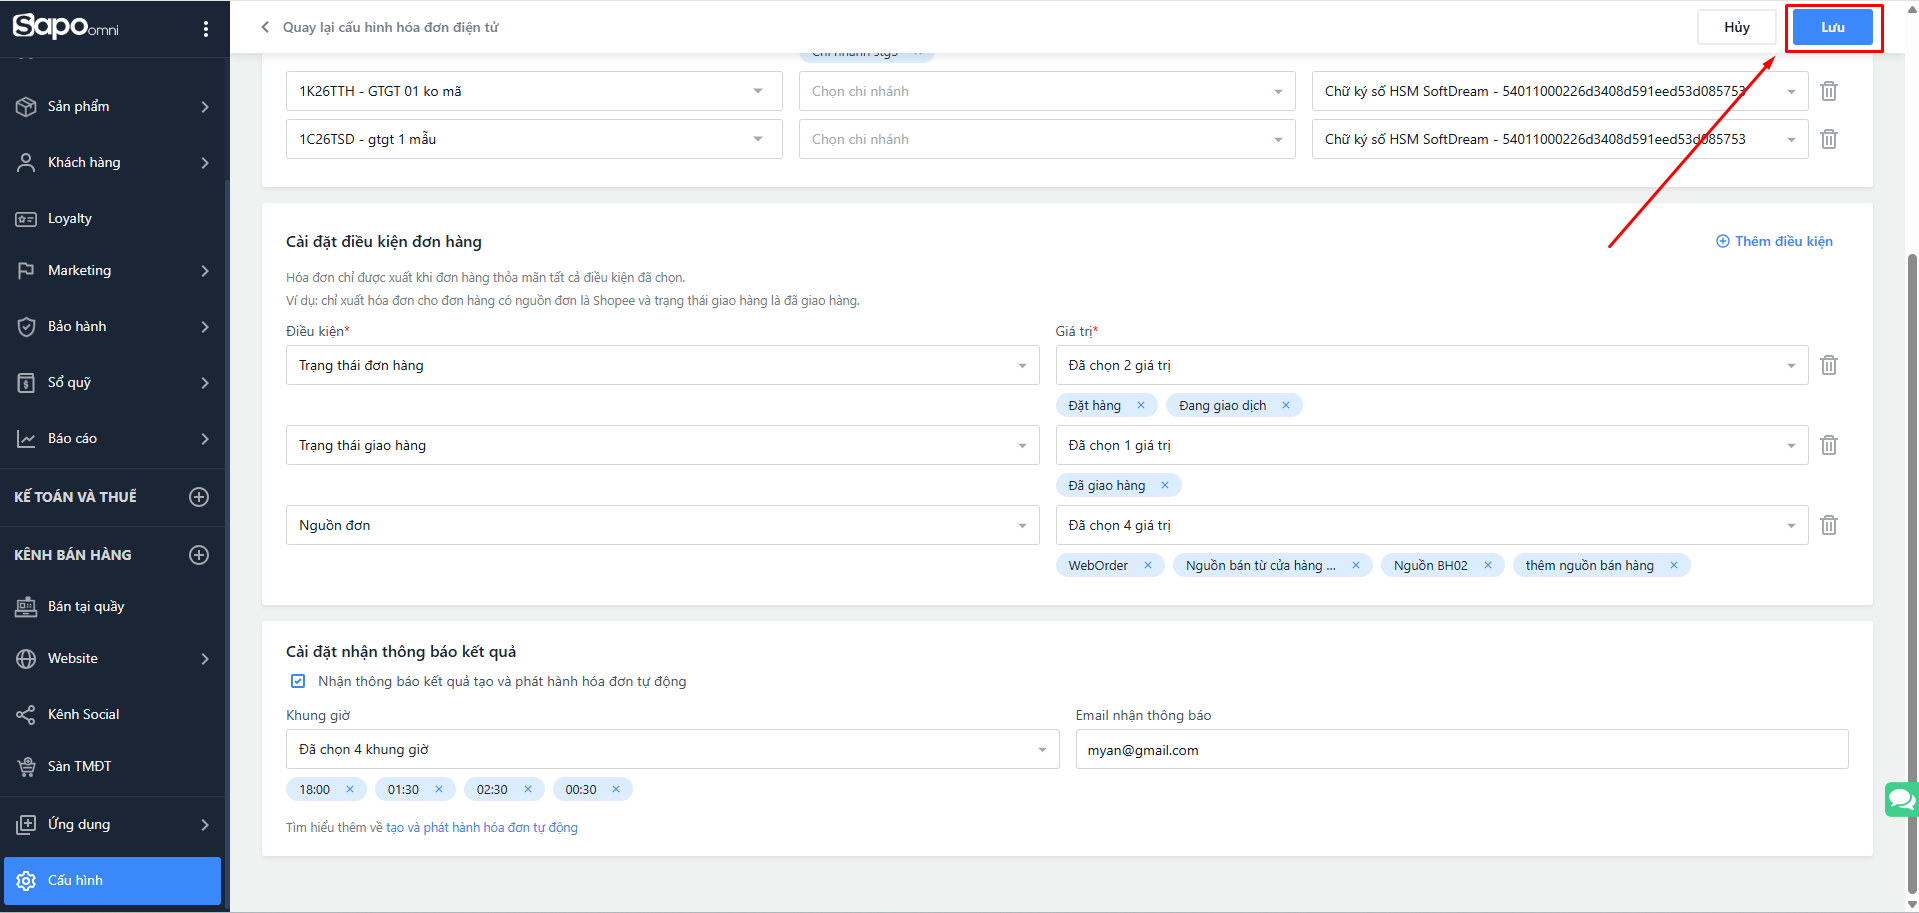1919x913 pixels.
Task: Click the Email nhận thông báo field
Action: coord(1461,749)
